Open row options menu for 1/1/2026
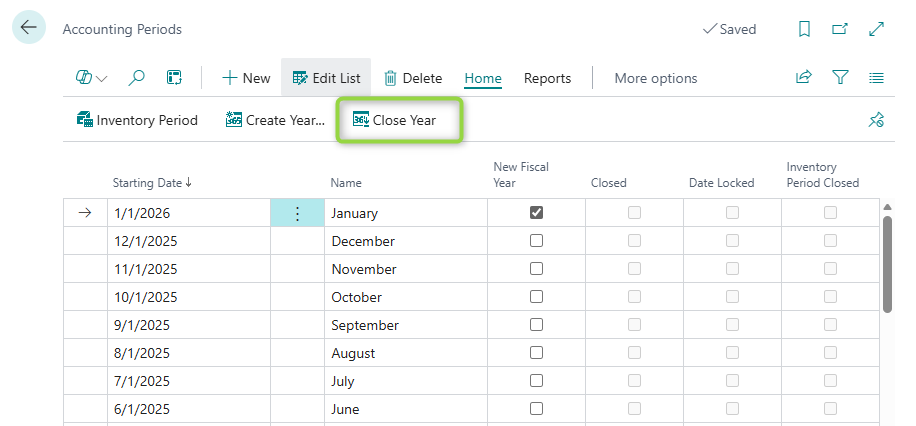The width and height of the screenshot is (916, 426). [297, 213]
